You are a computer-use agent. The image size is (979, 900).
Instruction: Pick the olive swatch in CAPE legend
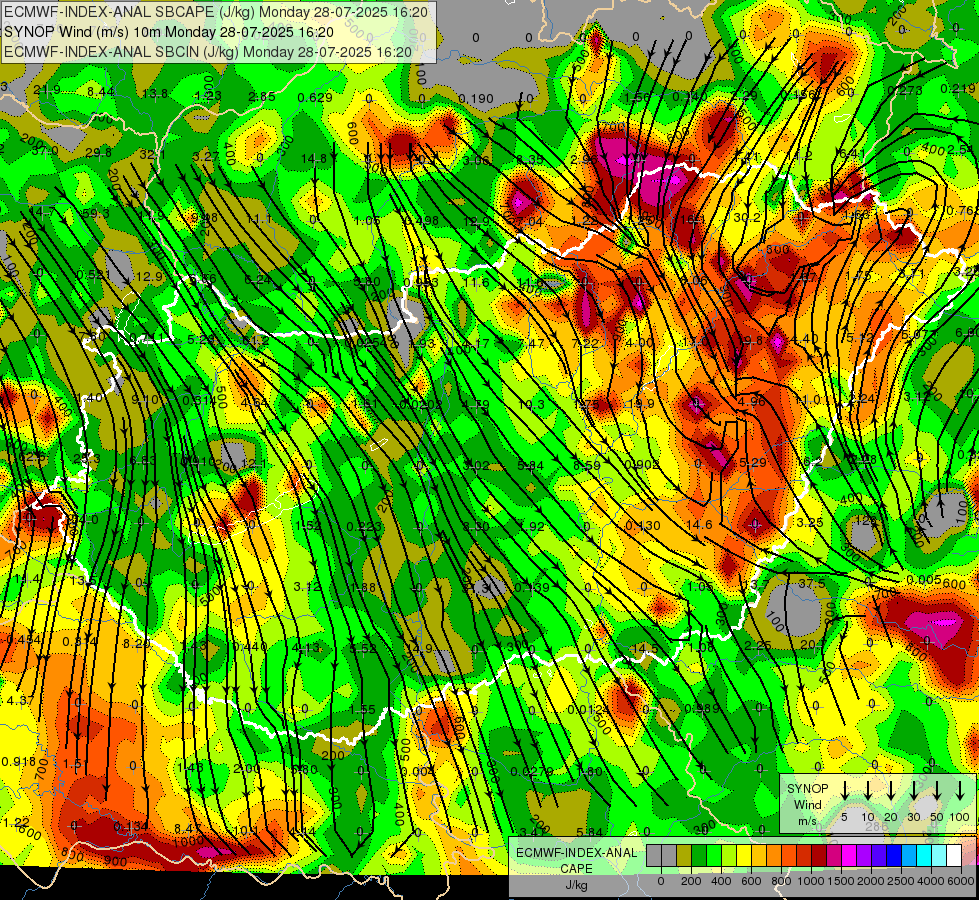[x=684, y=856]
